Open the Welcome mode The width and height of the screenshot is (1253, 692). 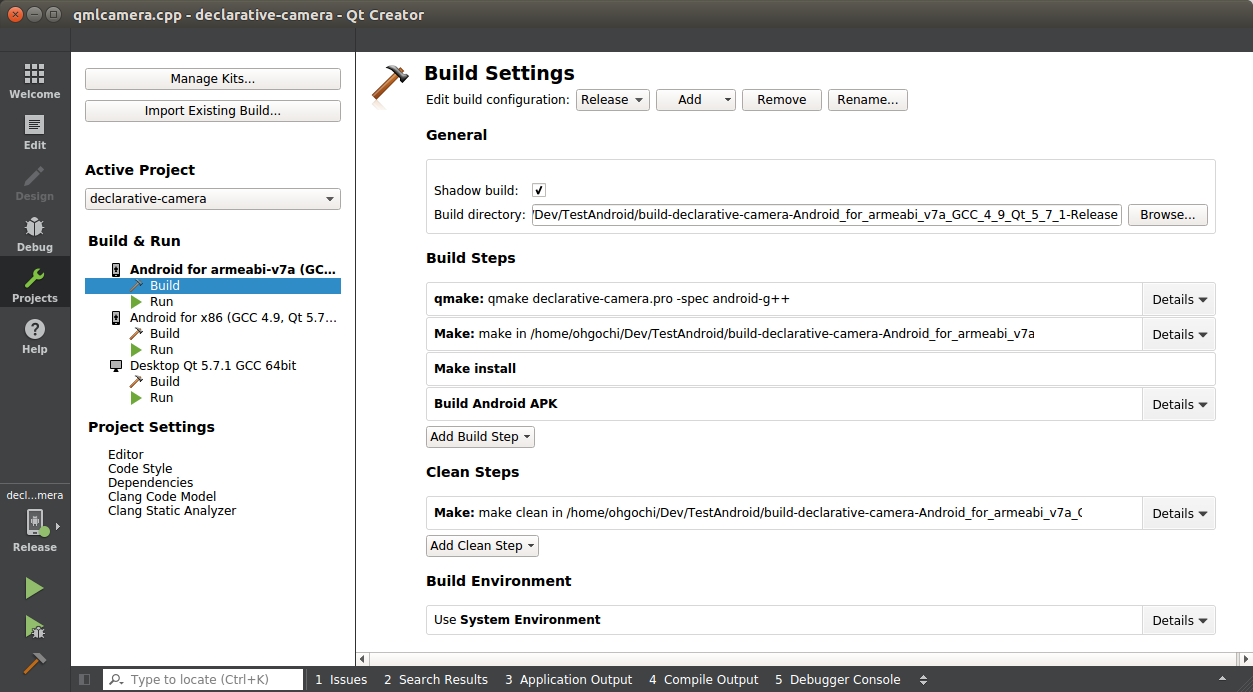35,81
